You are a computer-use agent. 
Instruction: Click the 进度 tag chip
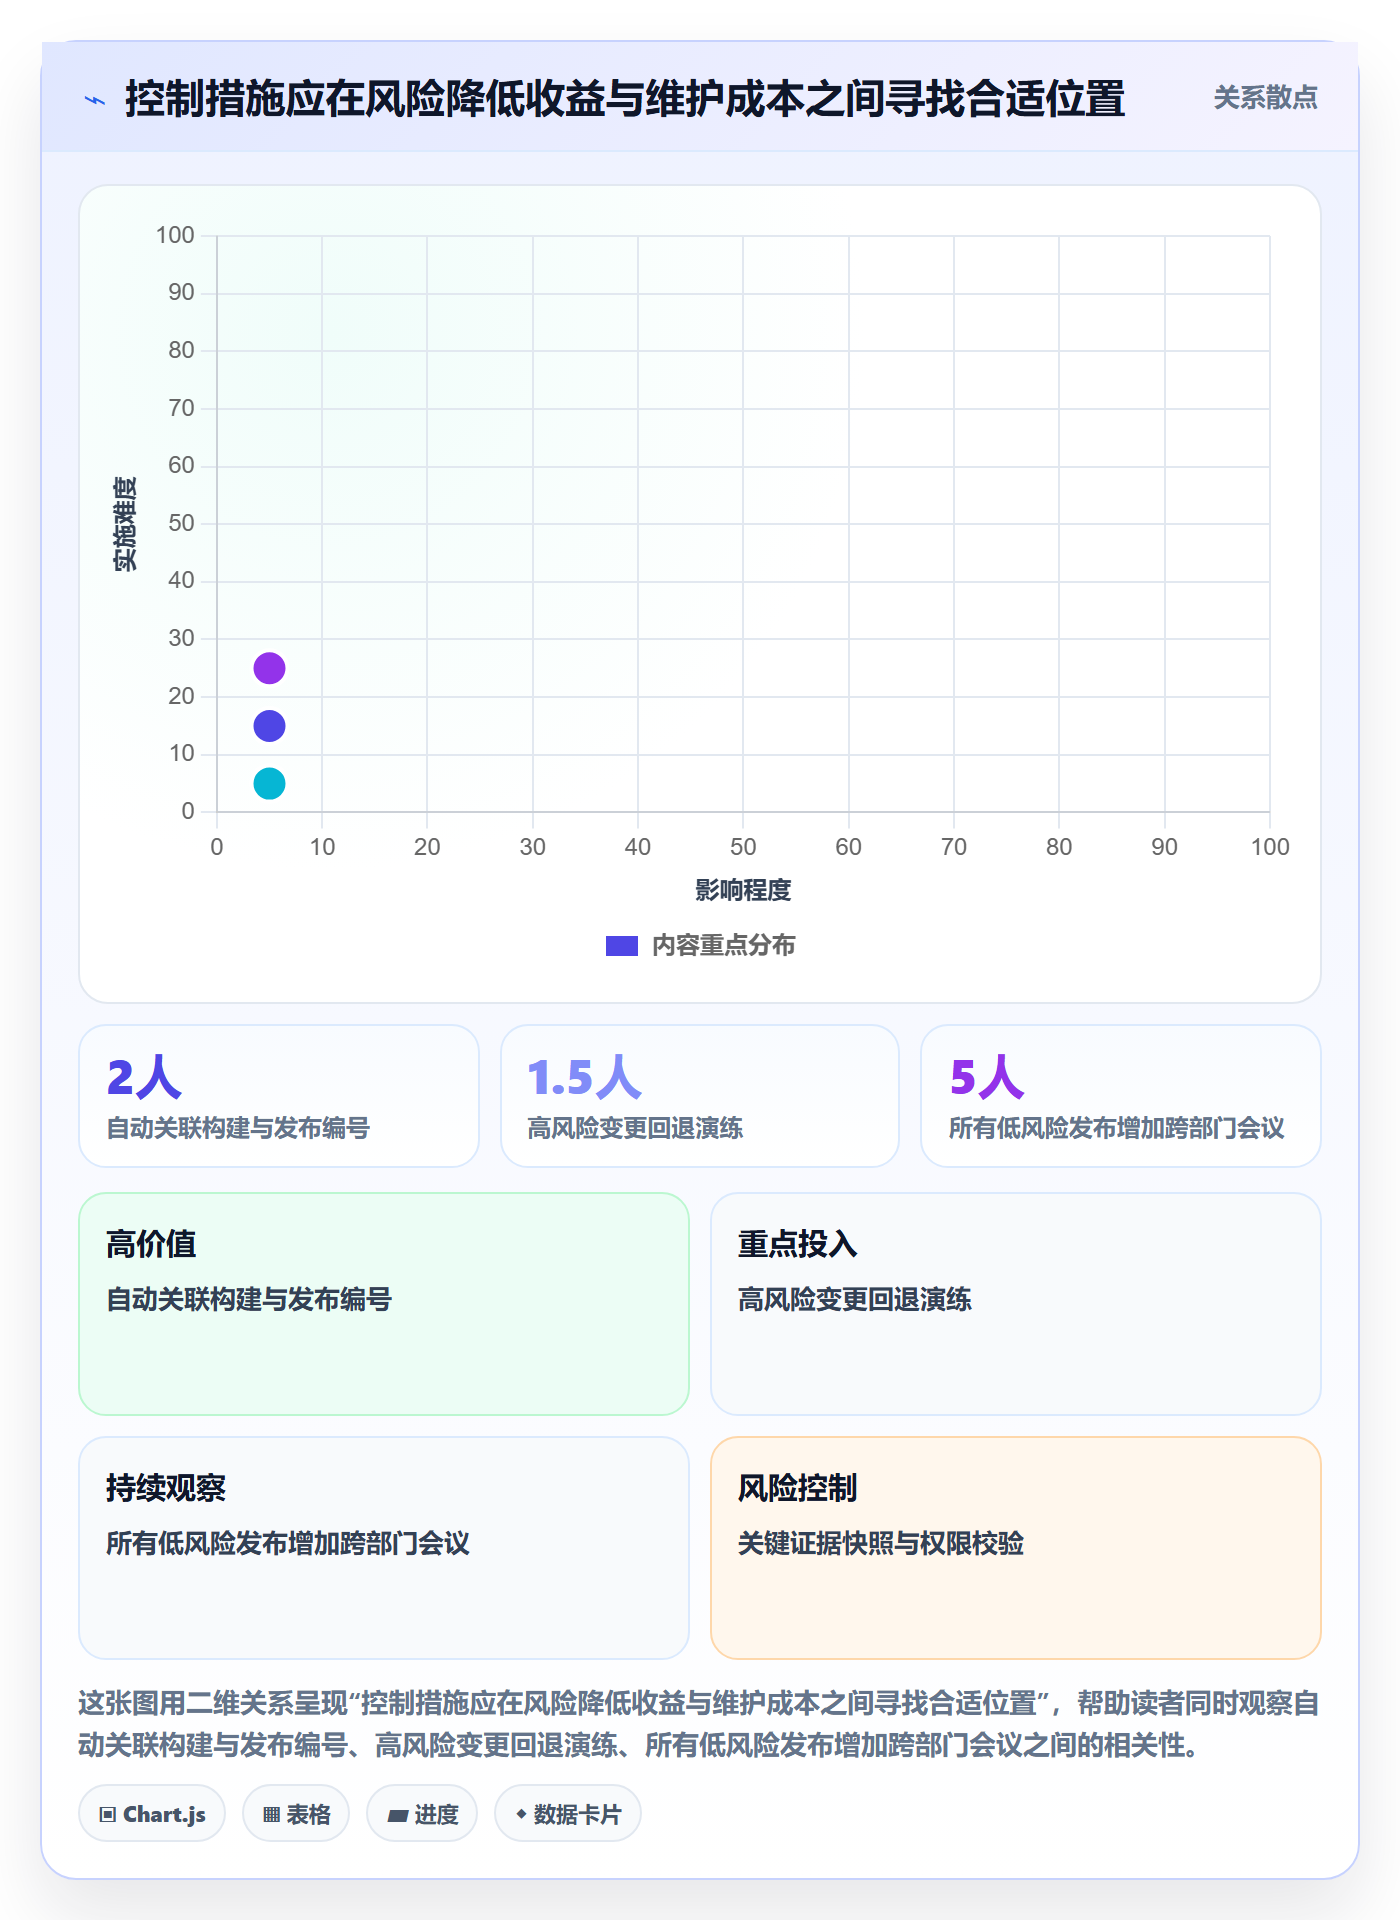click(422, 1814)
